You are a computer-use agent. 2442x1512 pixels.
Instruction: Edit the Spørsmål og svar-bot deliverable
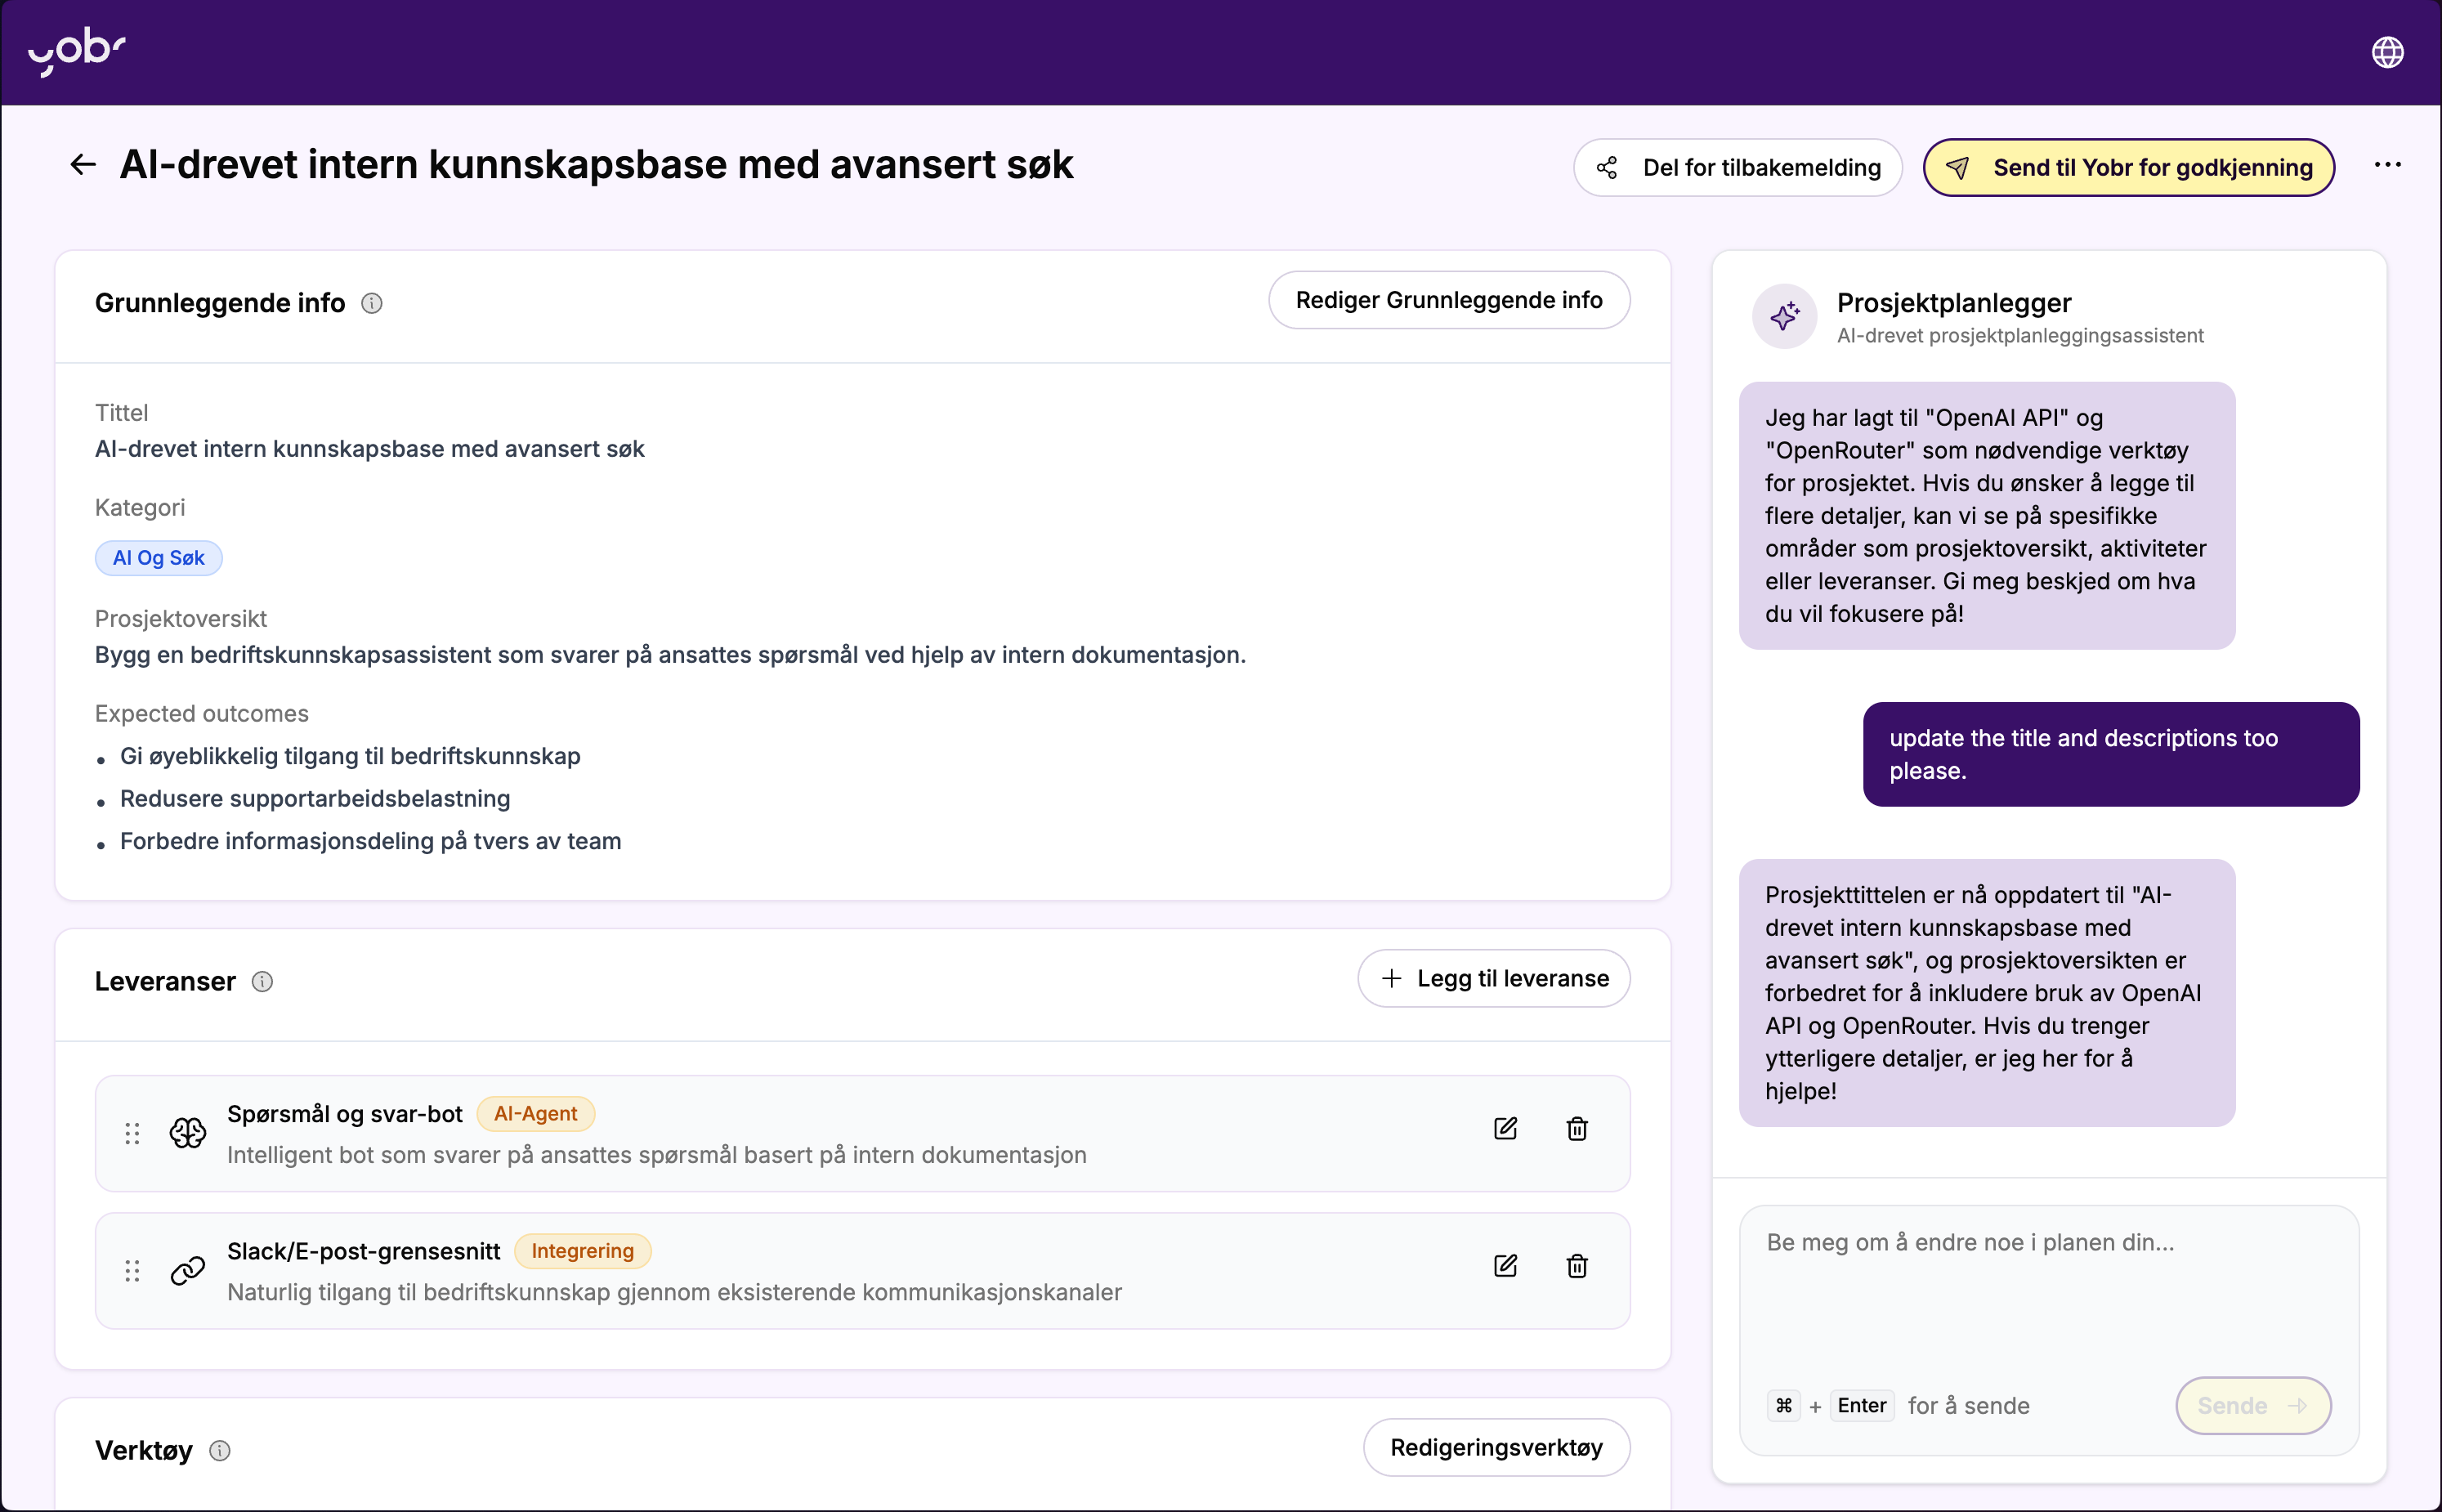[x=1505, y=1129]
